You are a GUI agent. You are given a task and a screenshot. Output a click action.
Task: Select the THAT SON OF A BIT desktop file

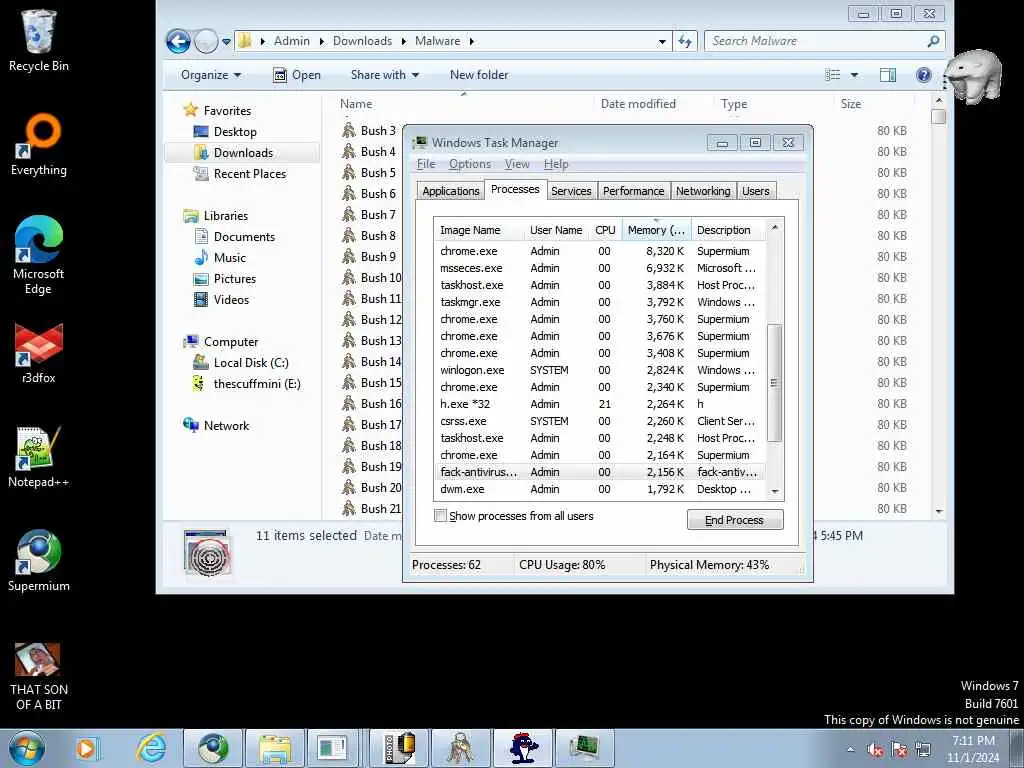[x=39, y=677]
